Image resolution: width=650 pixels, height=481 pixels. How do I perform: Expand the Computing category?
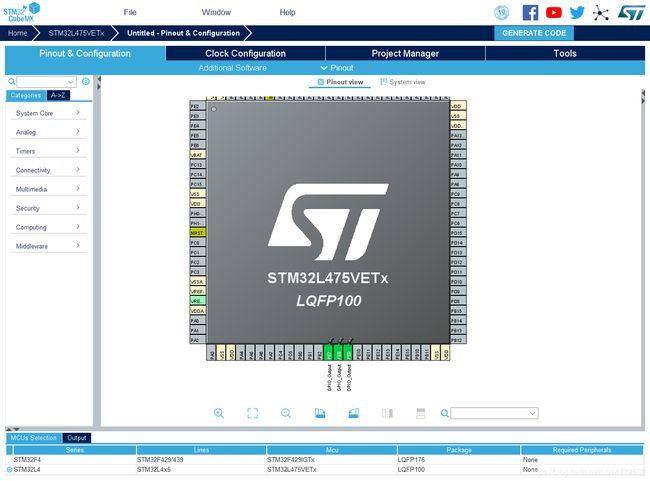coord(48,227)
